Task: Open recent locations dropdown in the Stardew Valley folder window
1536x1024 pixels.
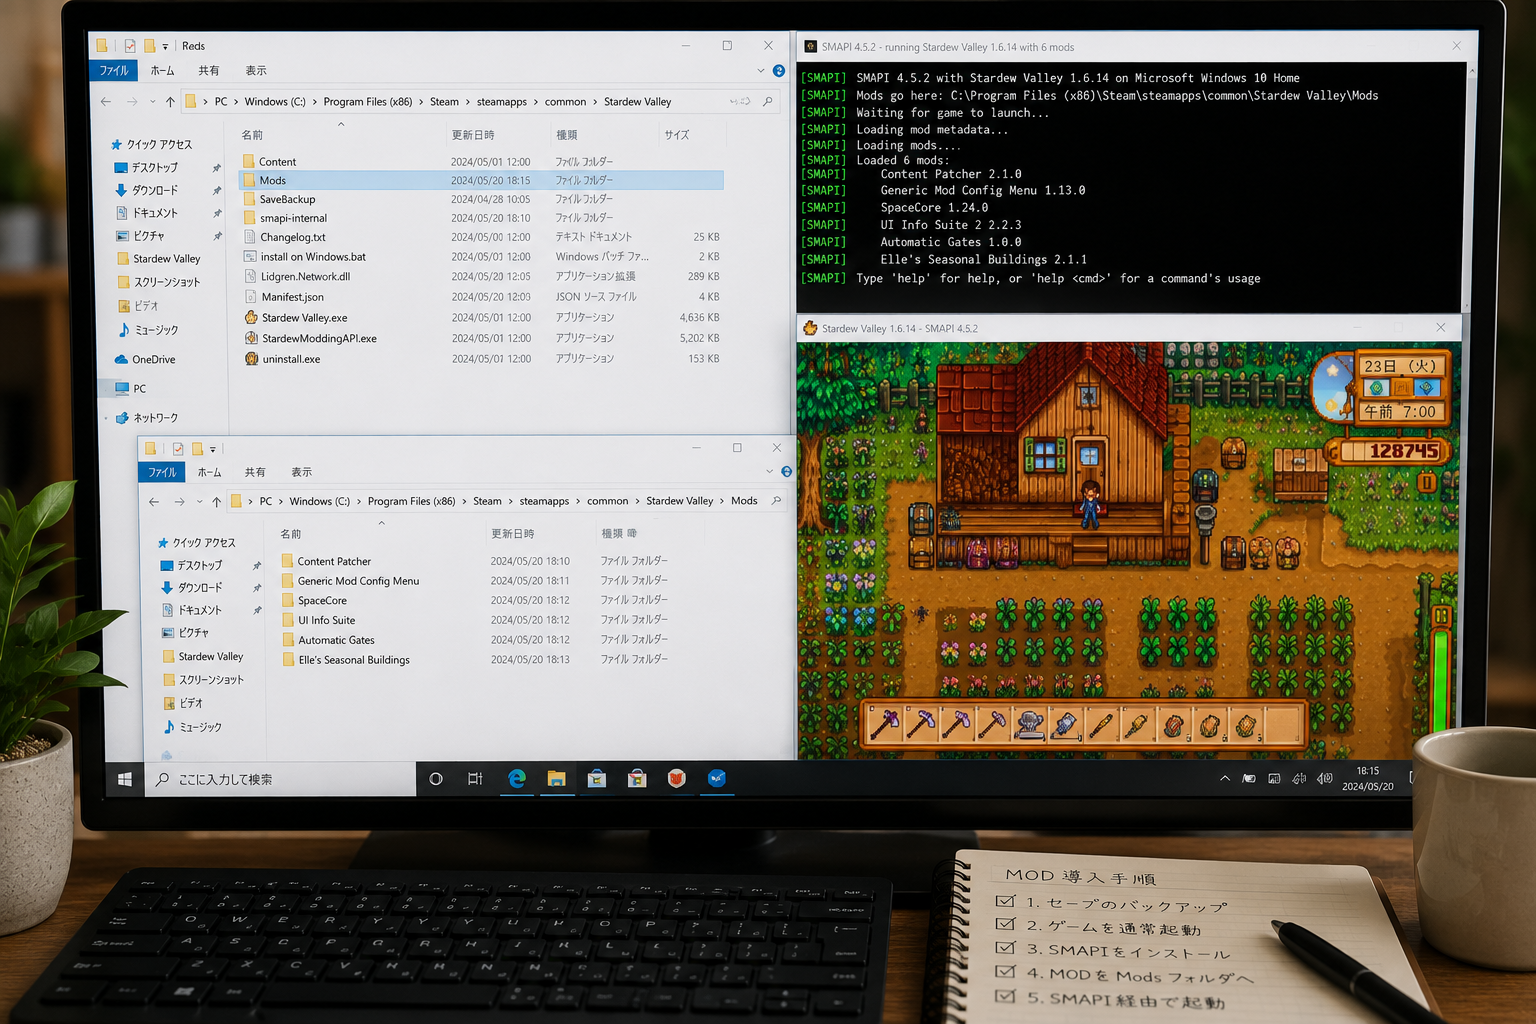Action: pyautogui.click(x=152, y=102)
